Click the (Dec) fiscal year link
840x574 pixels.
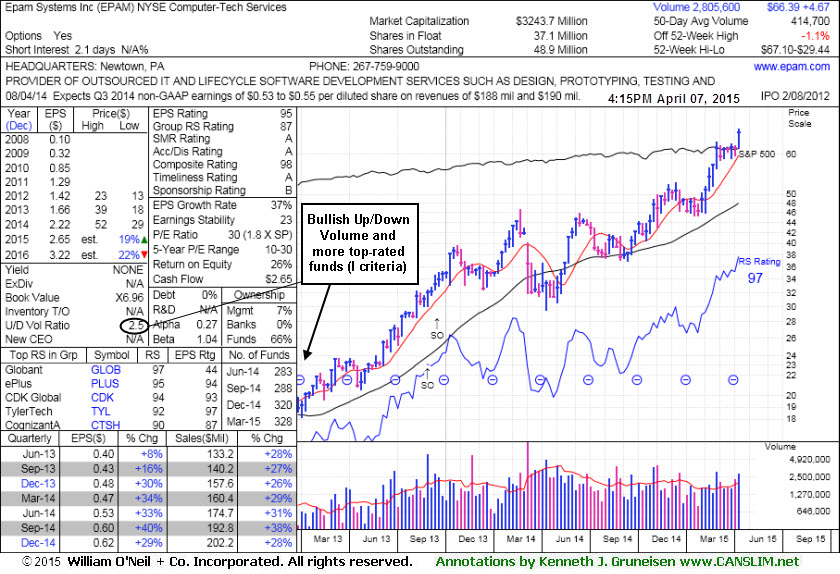(19, 126)
